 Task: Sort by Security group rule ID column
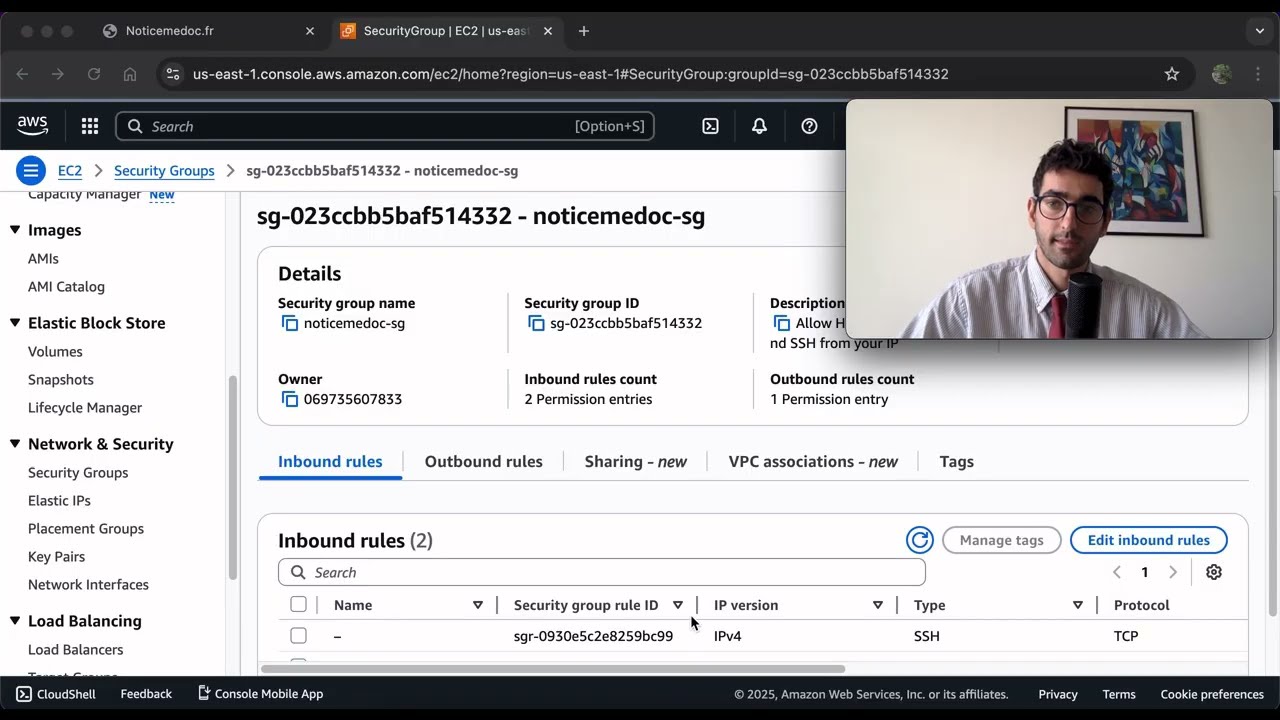tap(678, 605)
